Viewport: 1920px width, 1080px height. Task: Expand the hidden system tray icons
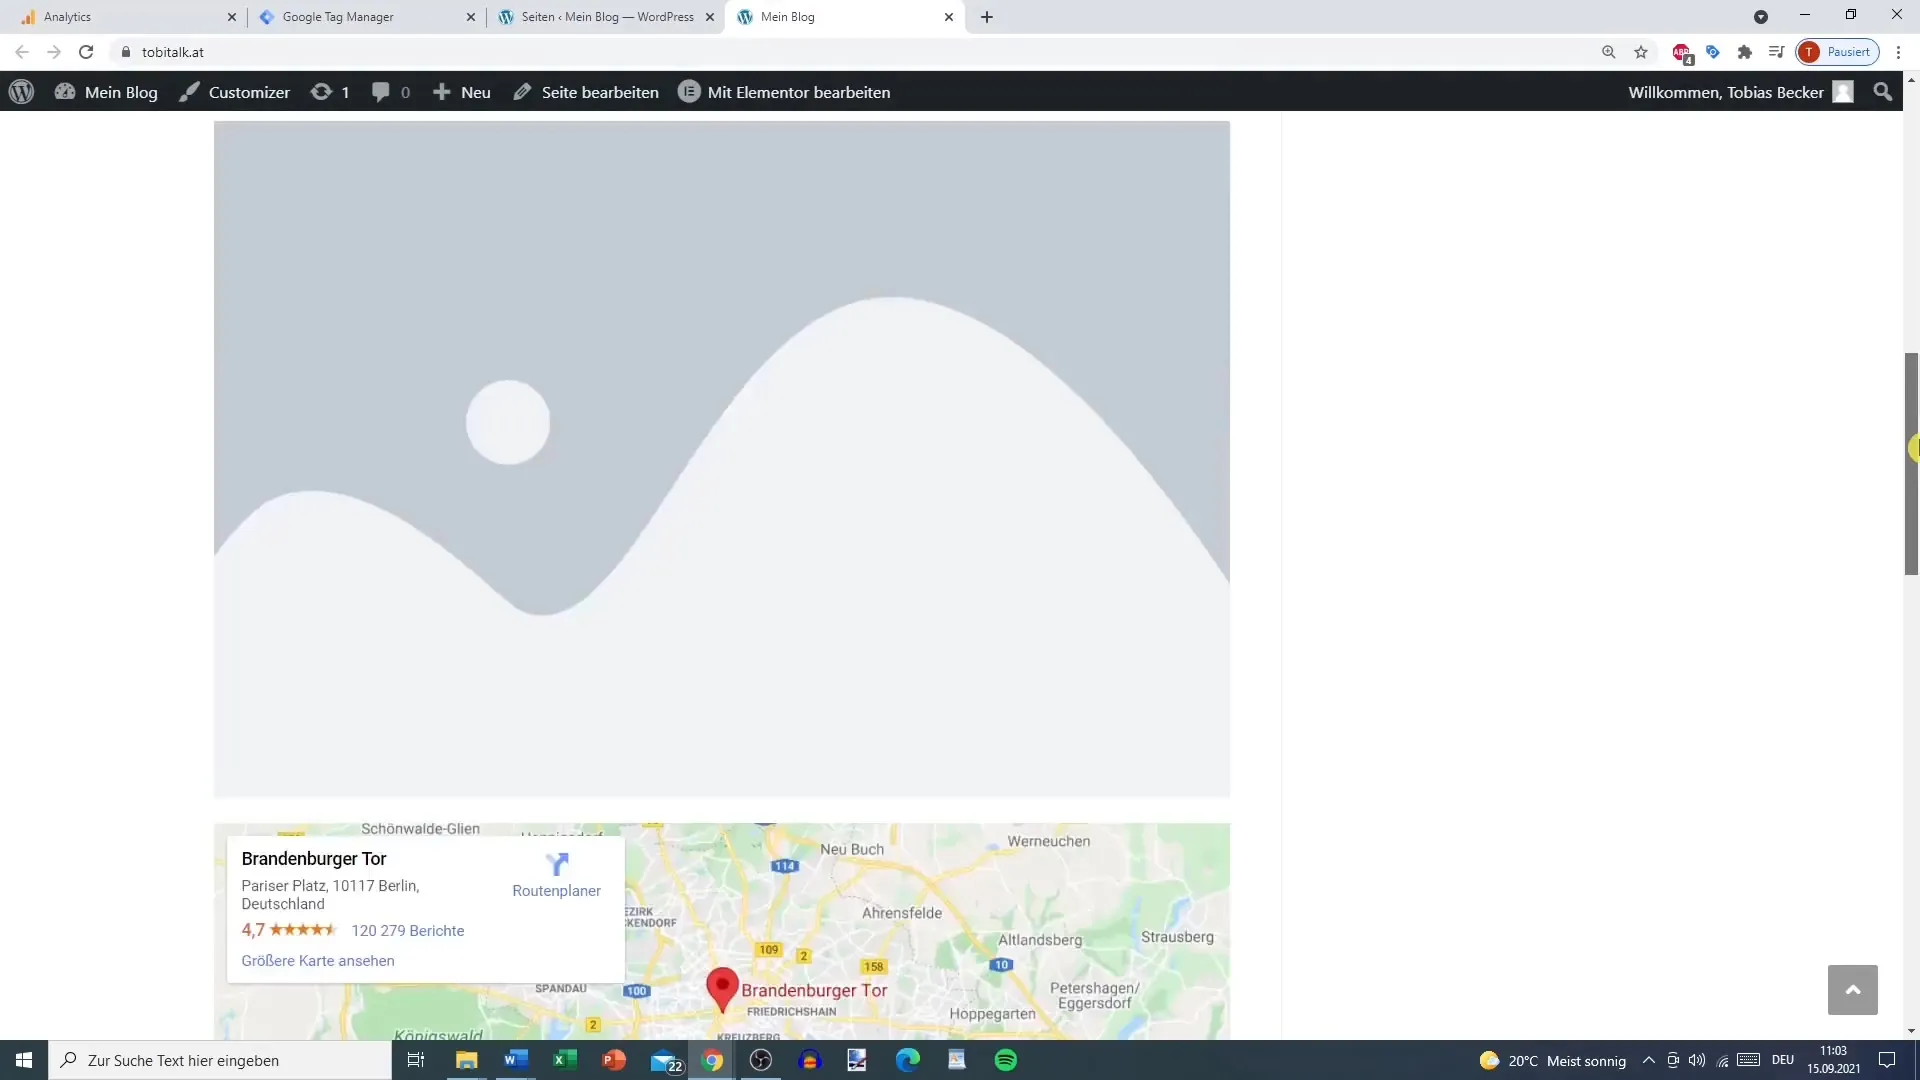pos(1649,1060)
